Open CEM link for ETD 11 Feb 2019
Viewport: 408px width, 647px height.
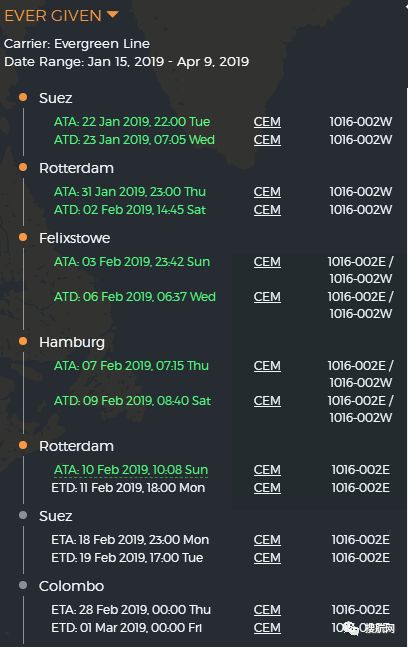(x=267, y=488)
